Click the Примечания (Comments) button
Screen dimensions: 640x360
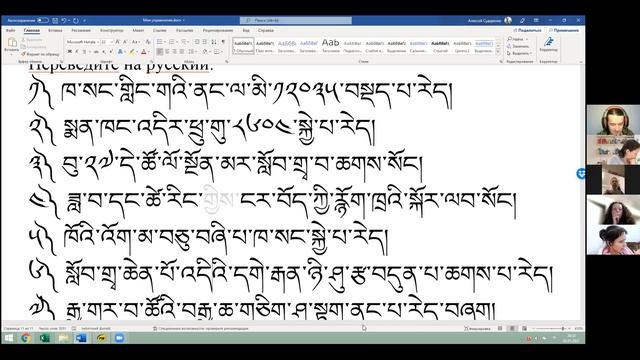point(564,30)
